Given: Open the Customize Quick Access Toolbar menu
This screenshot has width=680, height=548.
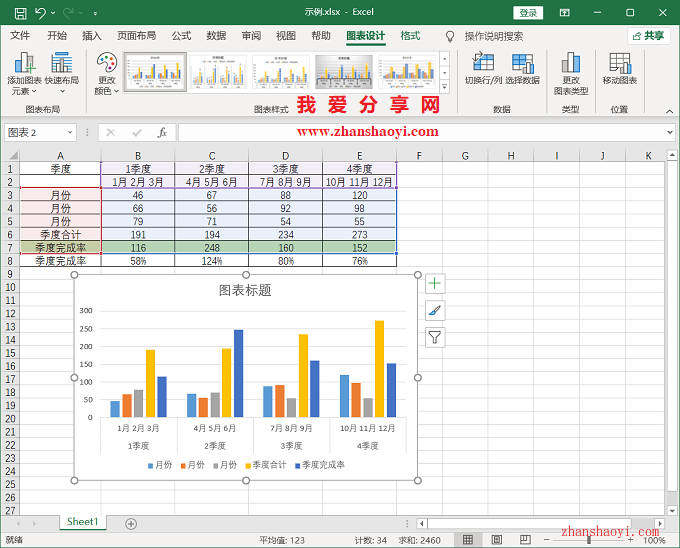Looking at the screenshot, I should pyautogui.click(x=95, y=13).
